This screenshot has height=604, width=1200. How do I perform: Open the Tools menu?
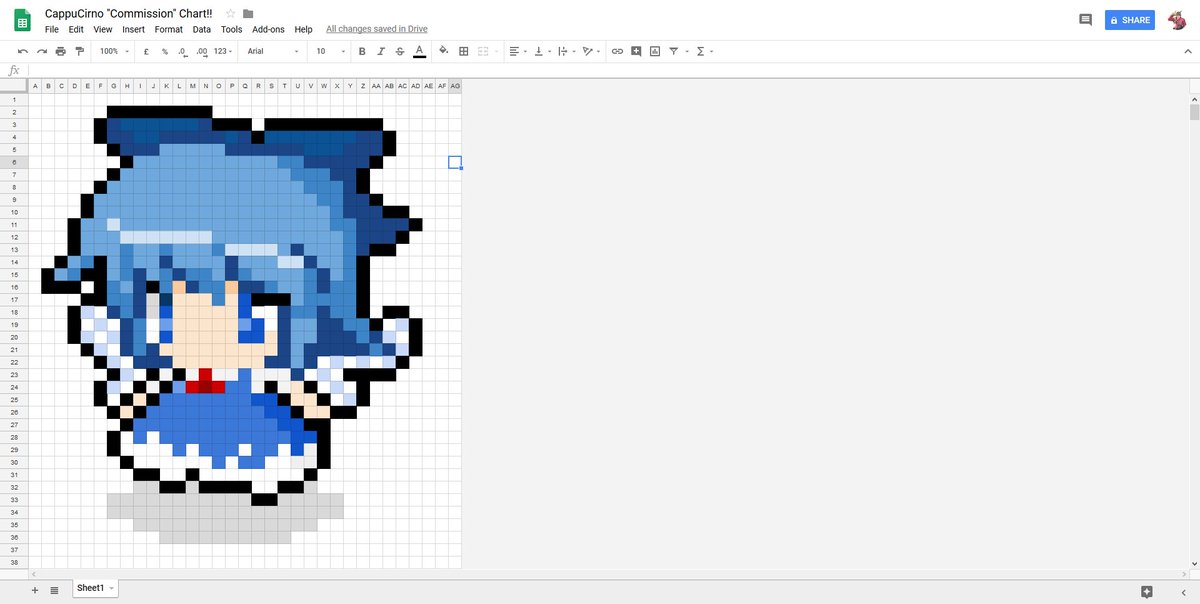tap(232, 30)
